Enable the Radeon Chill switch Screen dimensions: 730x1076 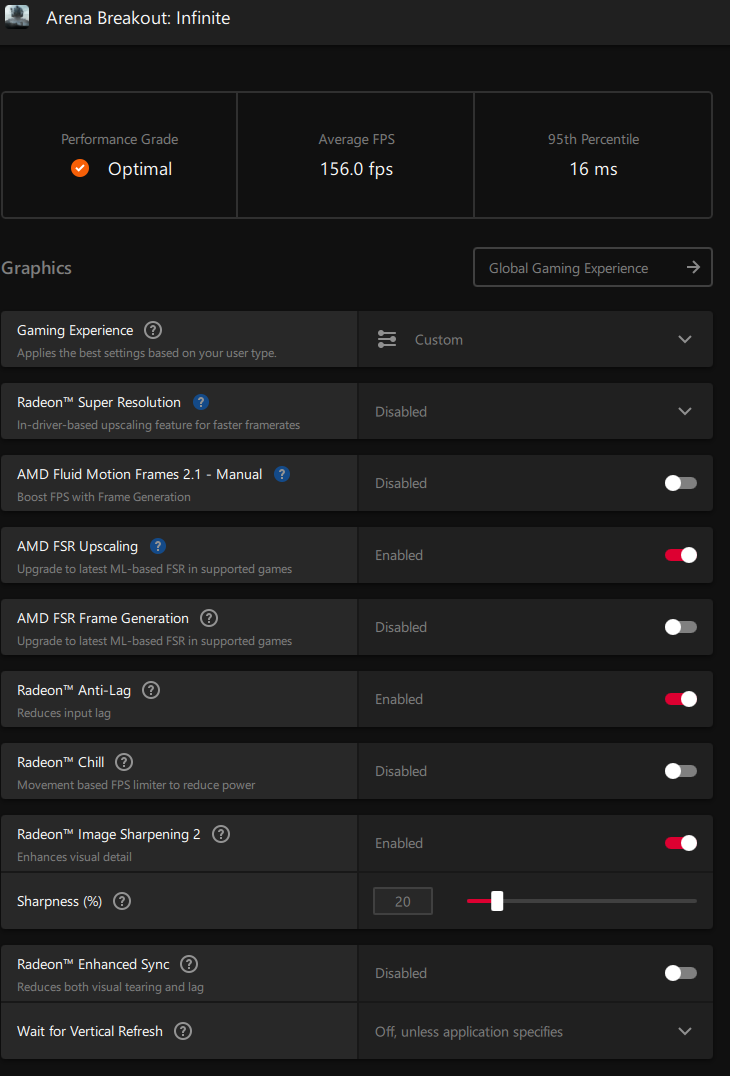click(681, 771)
